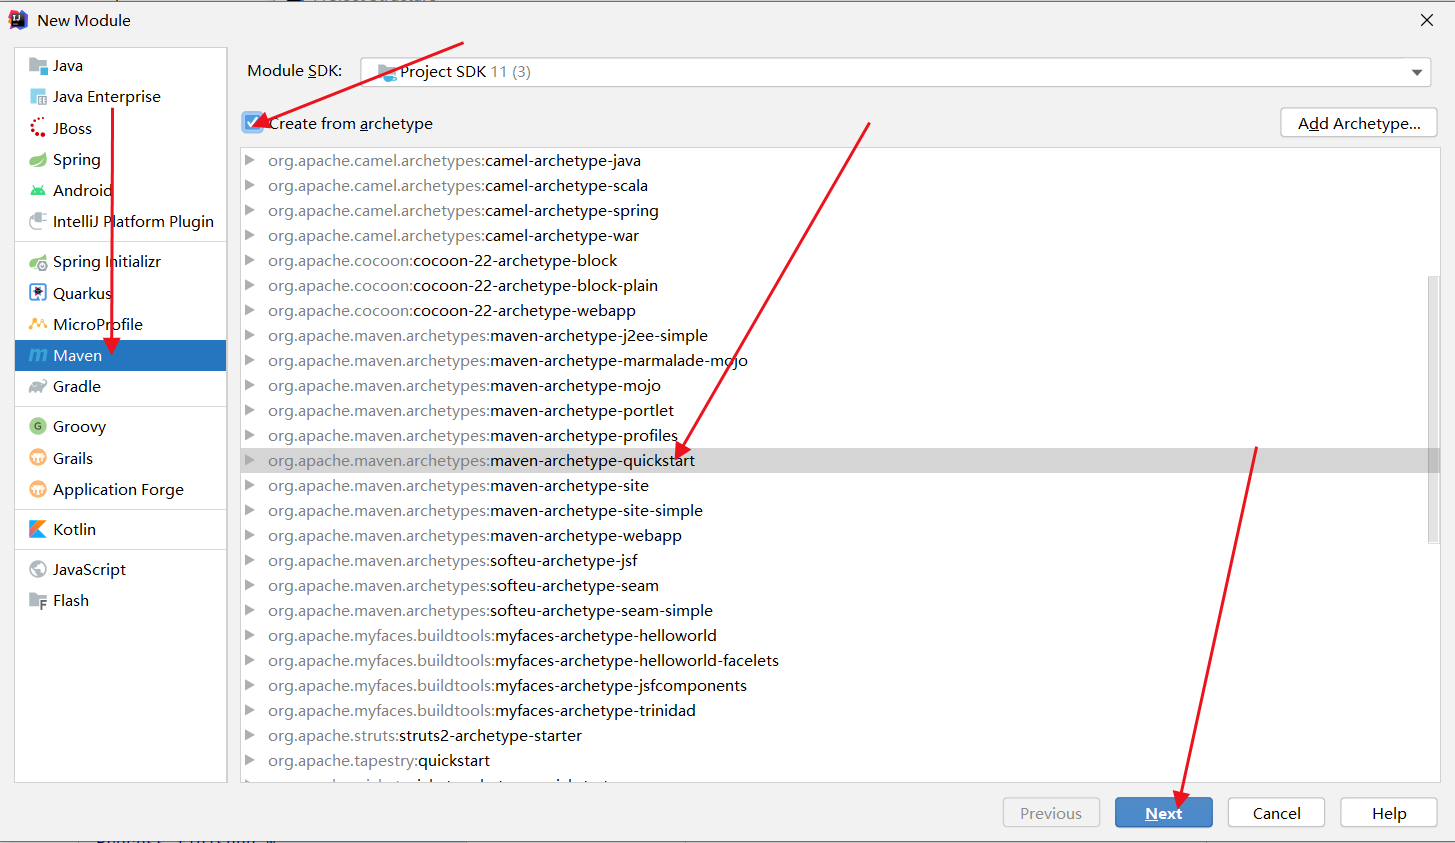
Task: Select myfaces-archetype-helloworld-facelets row
Action: [835, 660]
